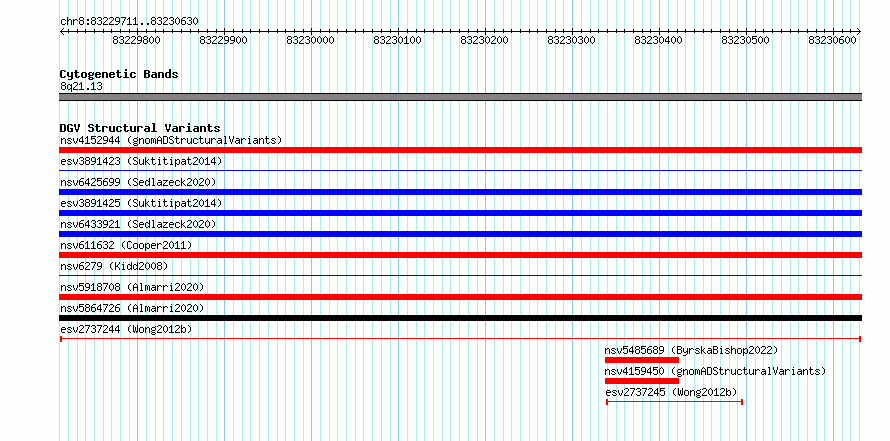This screenshot has height=441, width=890.
Task: Open the nsv611632 (Cooper2011) label
Action: pyautogui.click(x=126, y=245)
